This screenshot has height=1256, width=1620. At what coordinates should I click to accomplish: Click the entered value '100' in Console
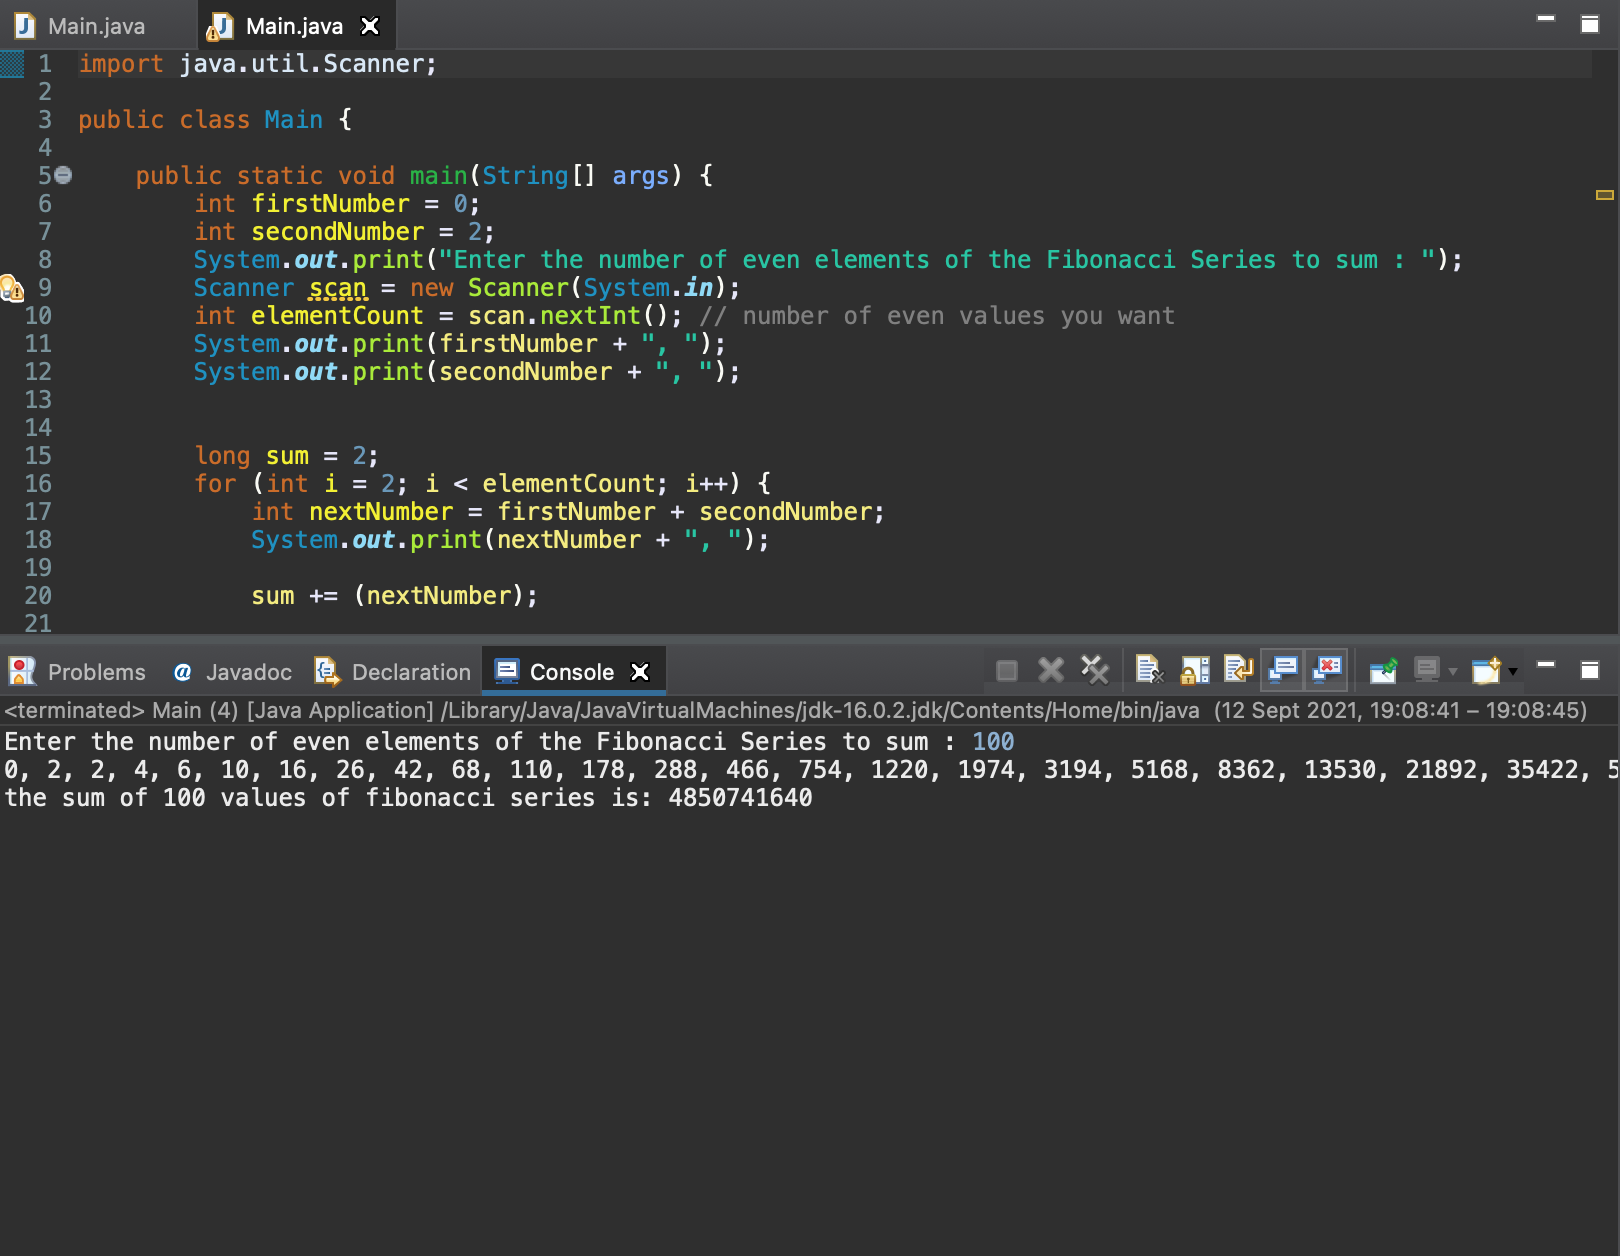pos(993,742)
